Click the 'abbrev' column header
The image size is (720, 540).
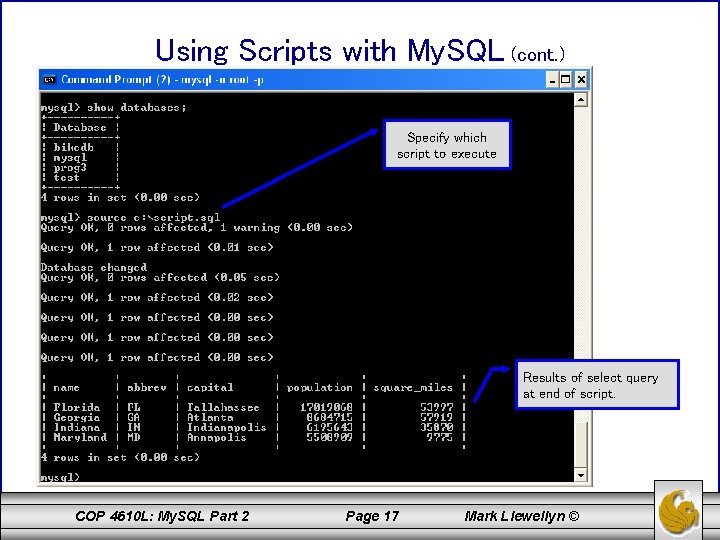click(x=146, y=388)
